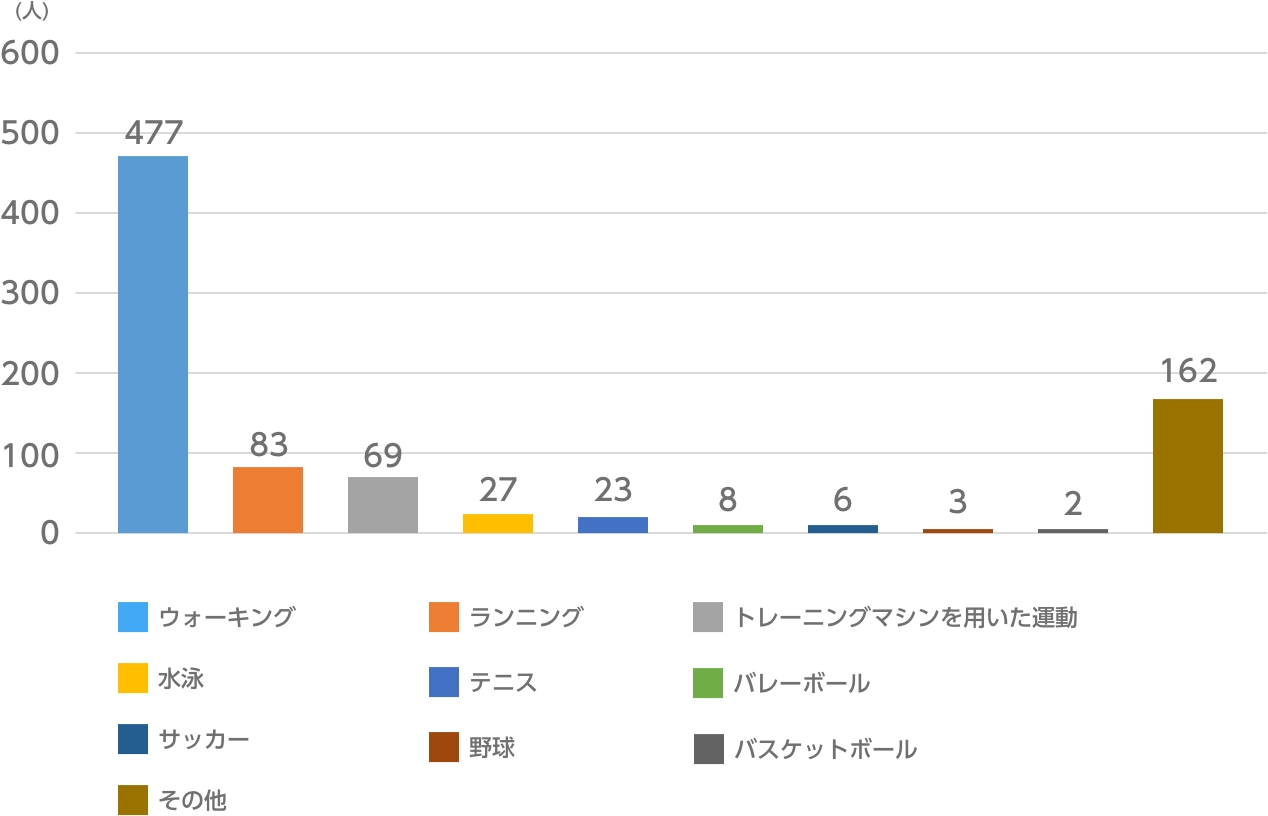Click the バスケットボール legend text label
The height and width of the screenshot is (816, 1268).
(x=825, y=749)
